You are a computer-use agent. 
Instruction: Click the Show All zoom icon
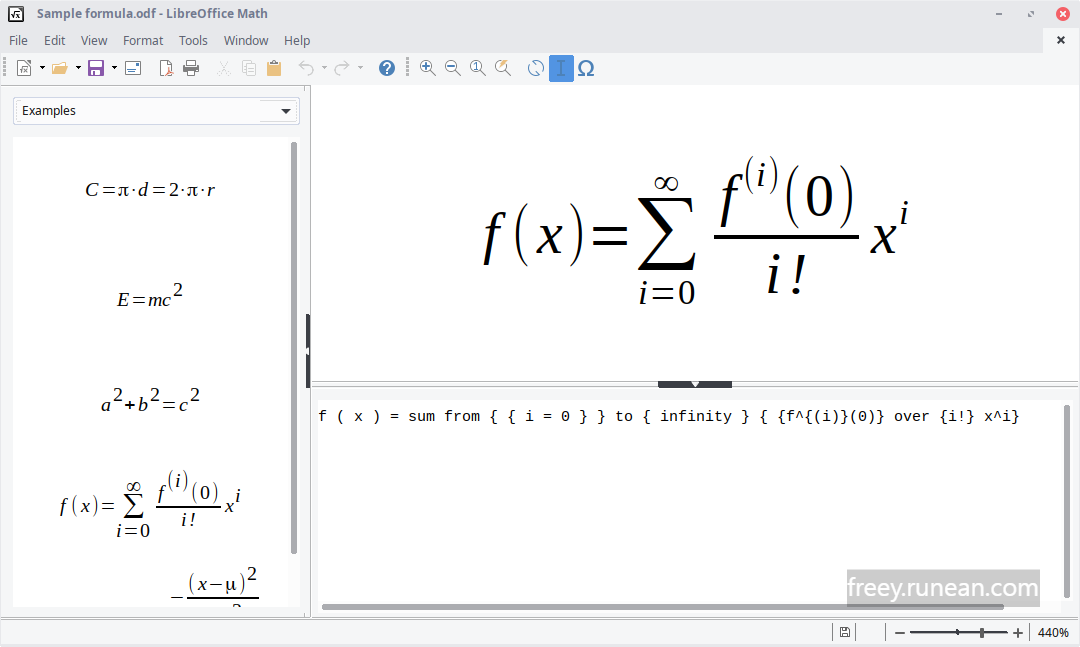click(x=502, y=68)
